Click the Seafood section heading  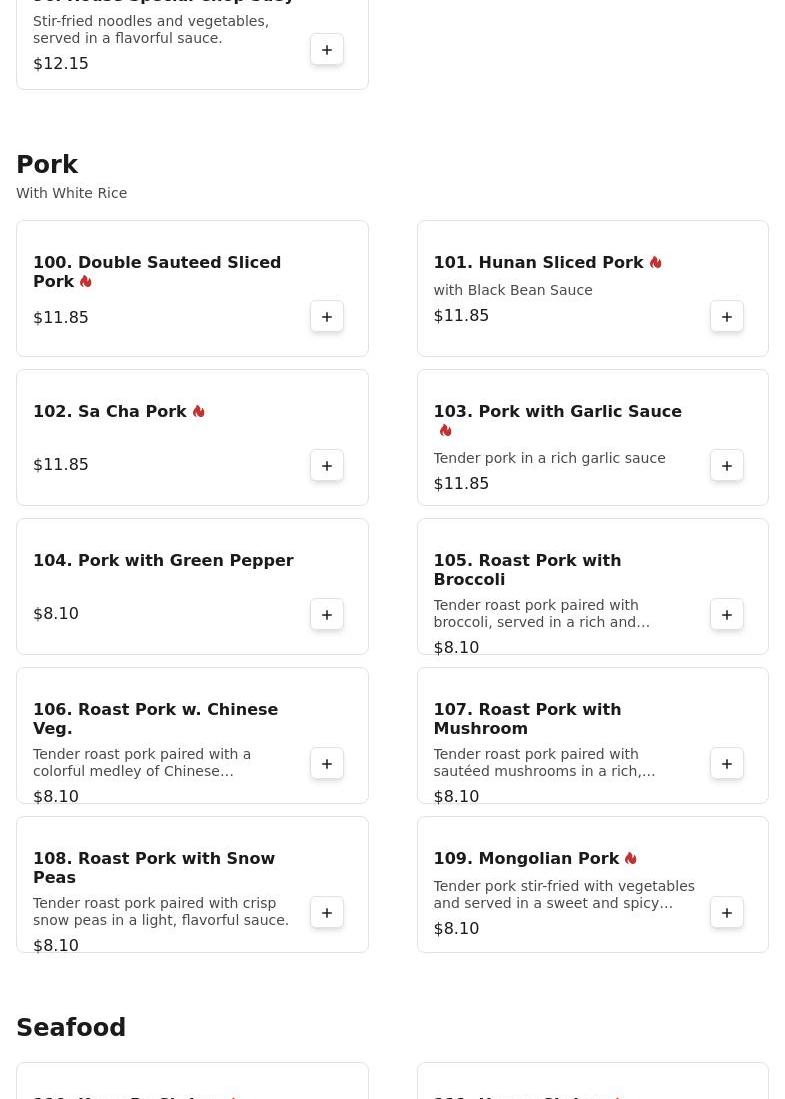coord(71,1028)
